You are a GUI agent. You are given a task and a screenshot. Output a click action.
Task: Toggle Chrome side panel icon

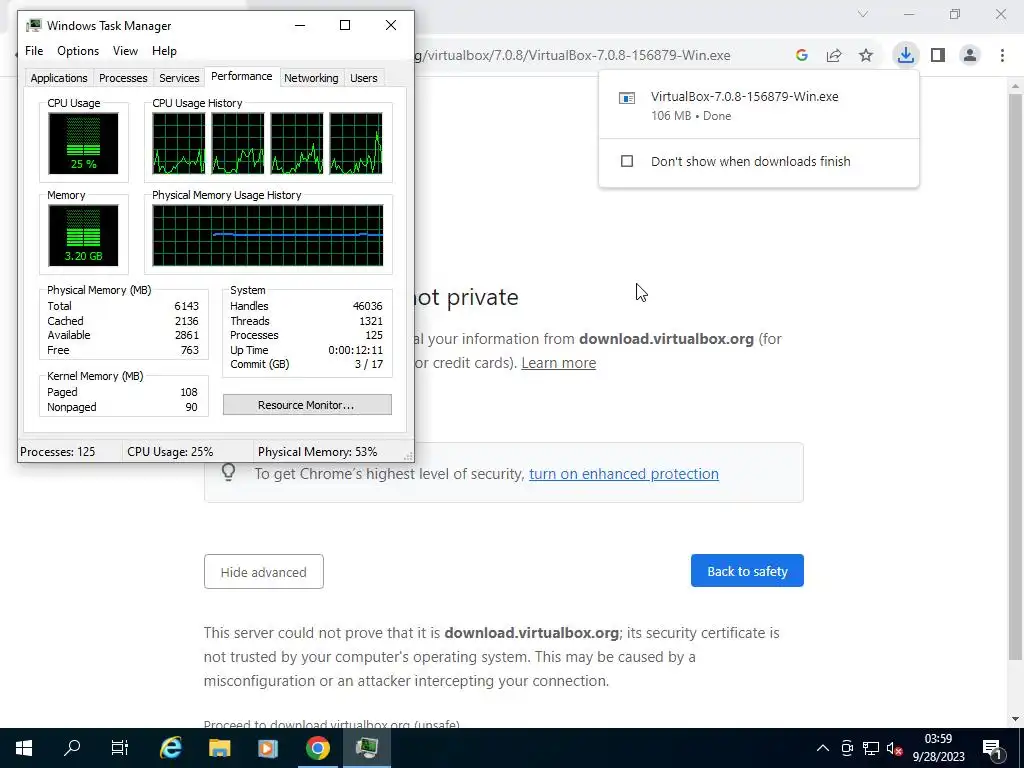(x=938, y=56)
